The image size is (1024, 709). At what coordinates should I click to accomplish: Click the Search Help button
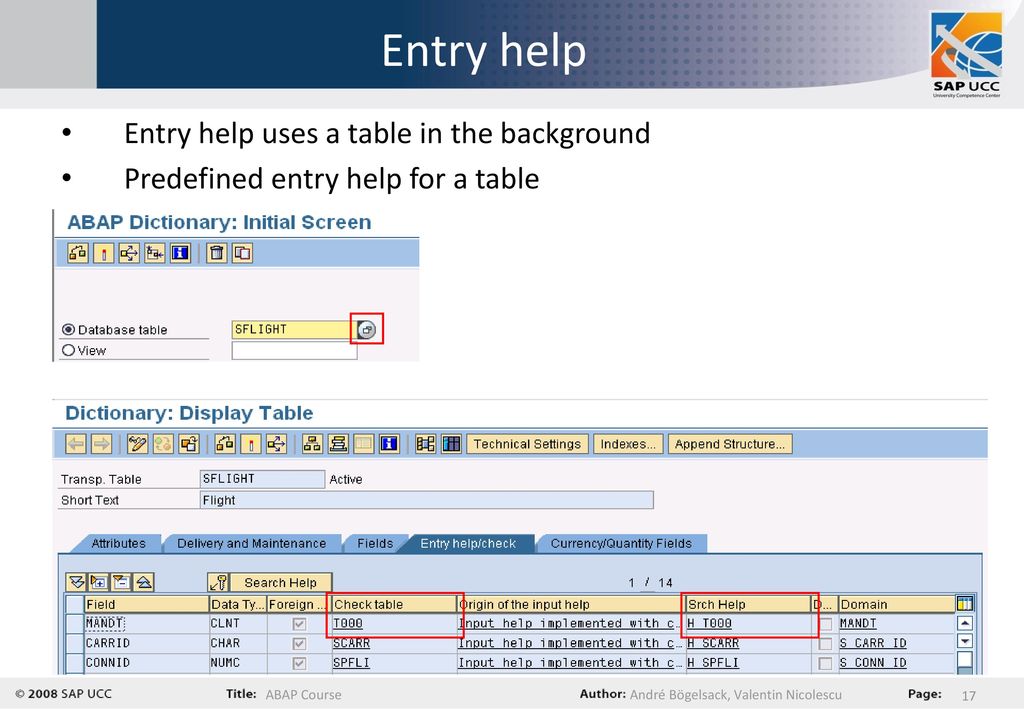(x=280, y=582)
